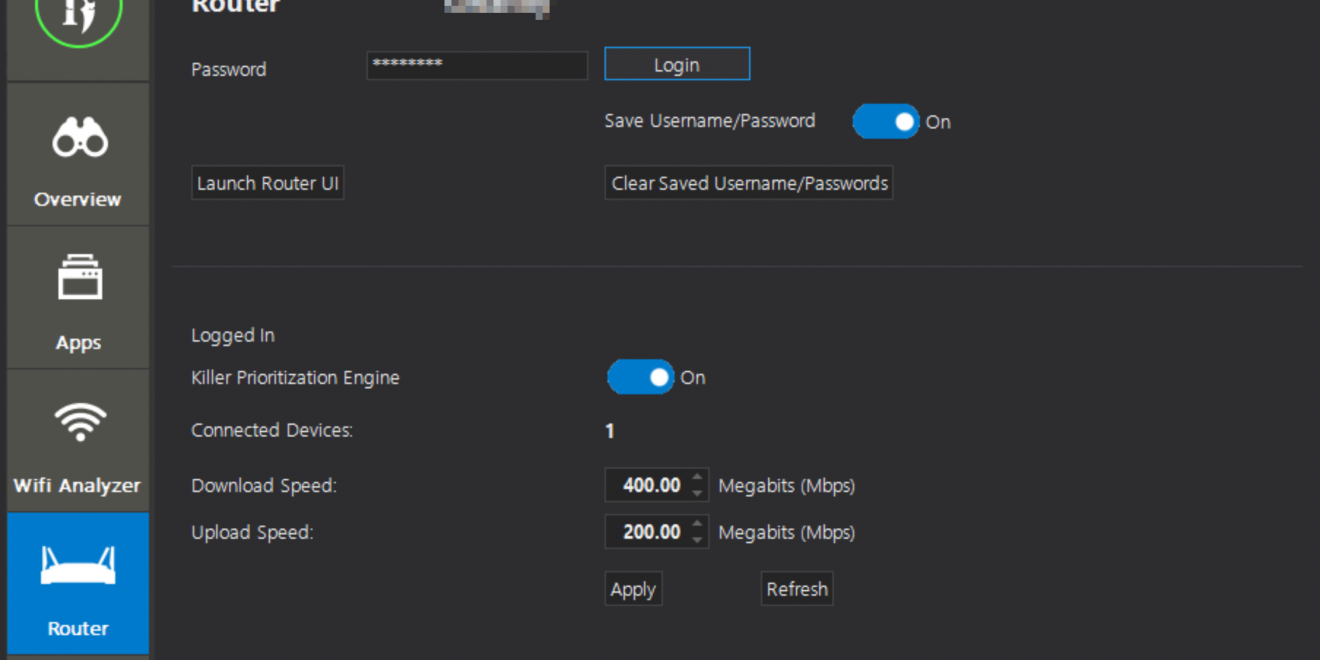This screenshot has width=1320, height=660.
Task: Click Clear Saved Username/Passwords
Action: point(749,184)
